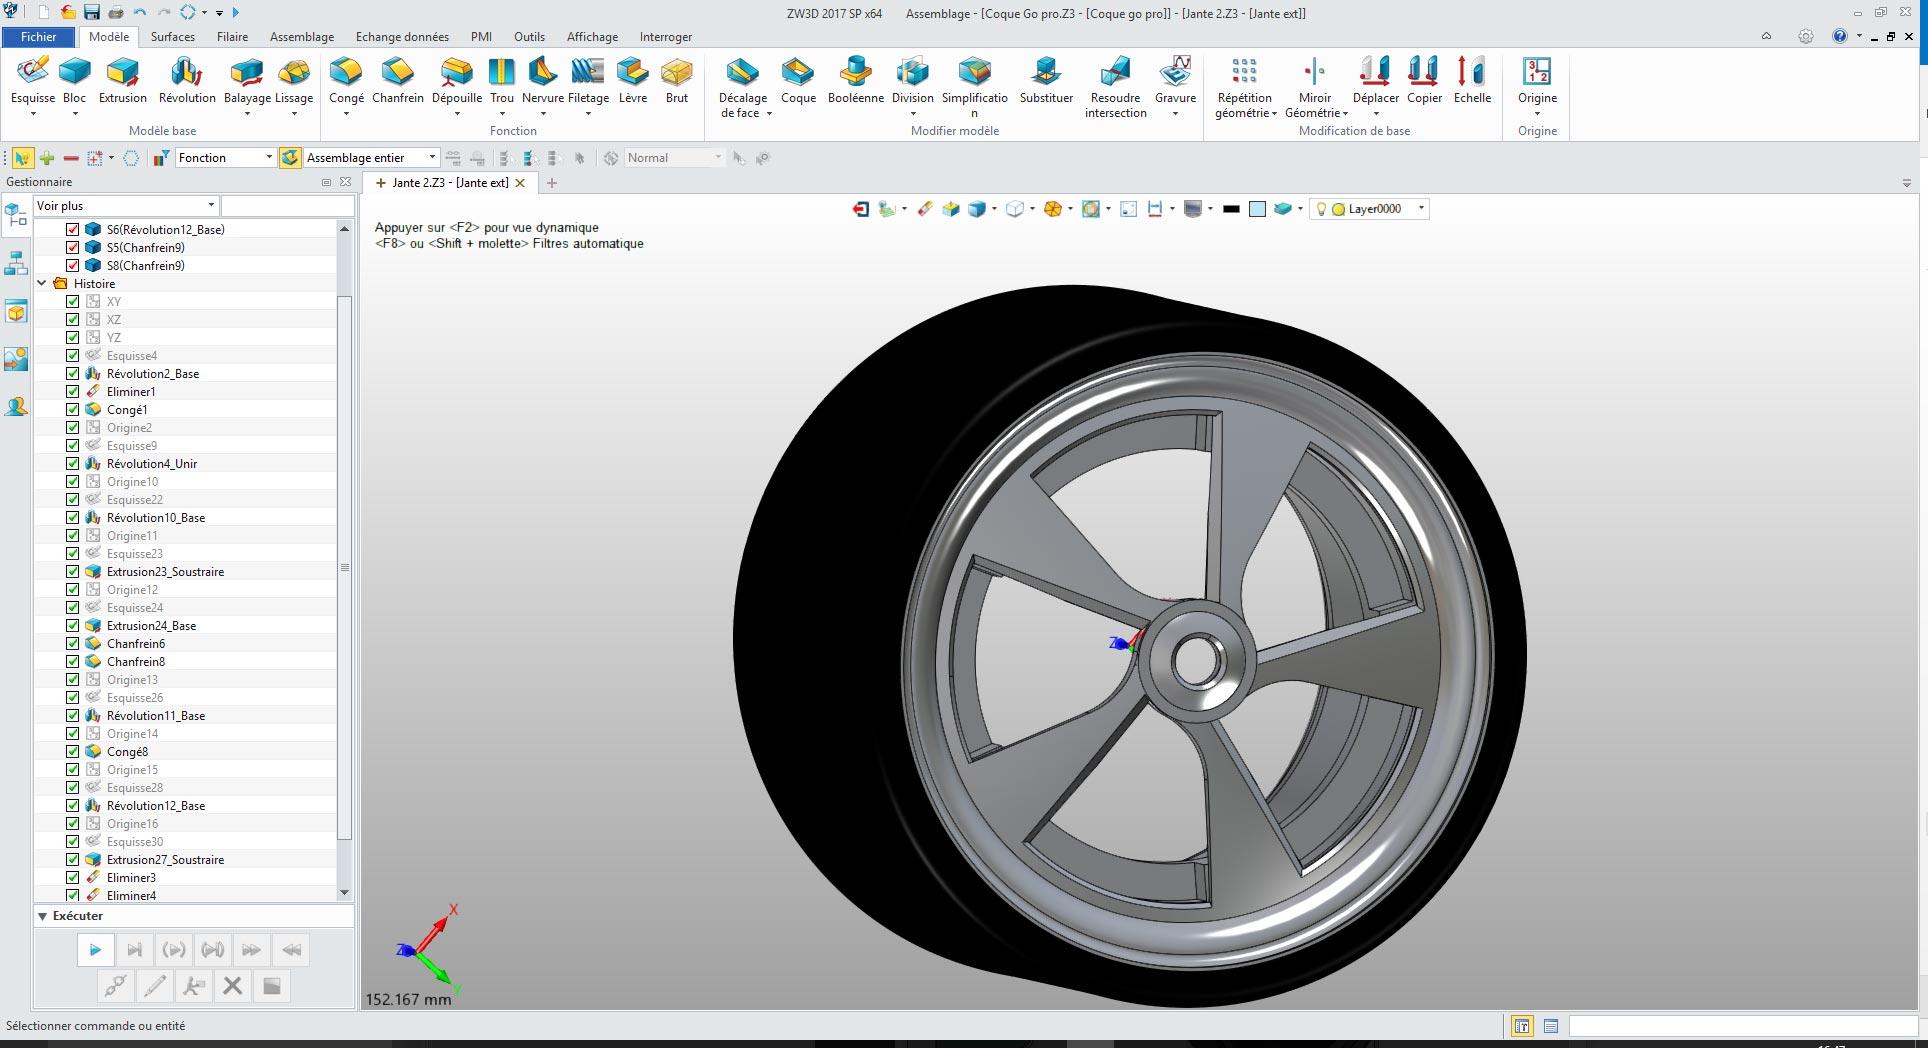The image size is (1928, 1048).
Task: Open the Fonction filter dropdown
Action: pos(268,158)
